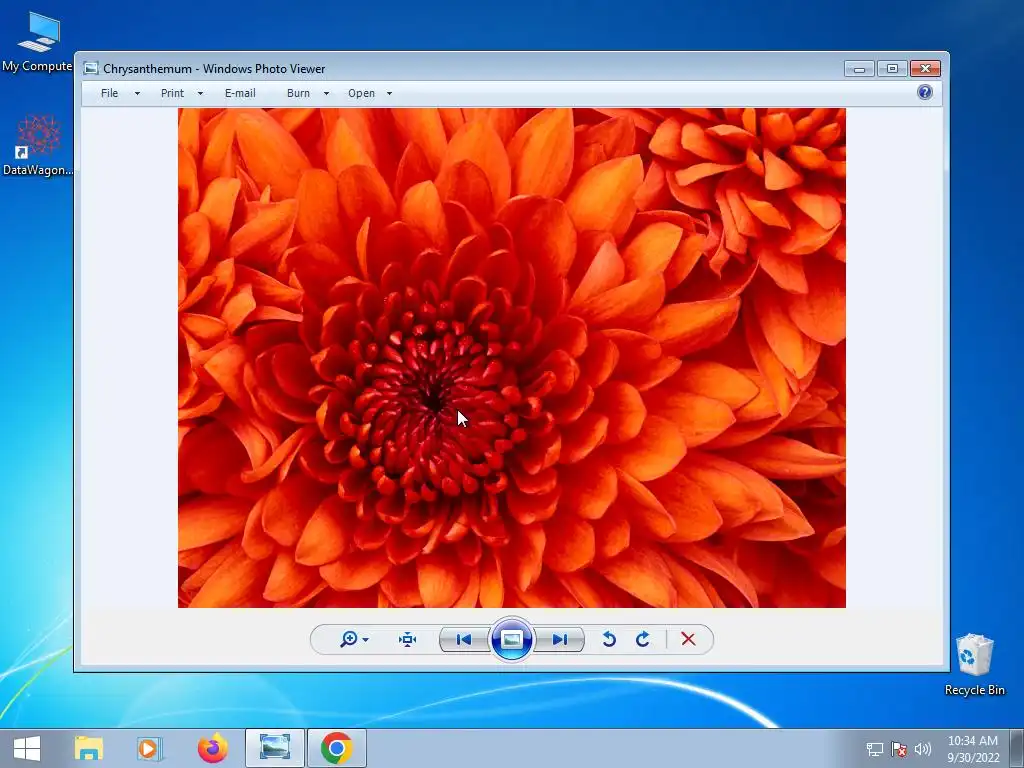The width and height of the screenshot is (1024, 768).
Task: Click the Photo Viewer taskbar button
Action: coord(275,748)
